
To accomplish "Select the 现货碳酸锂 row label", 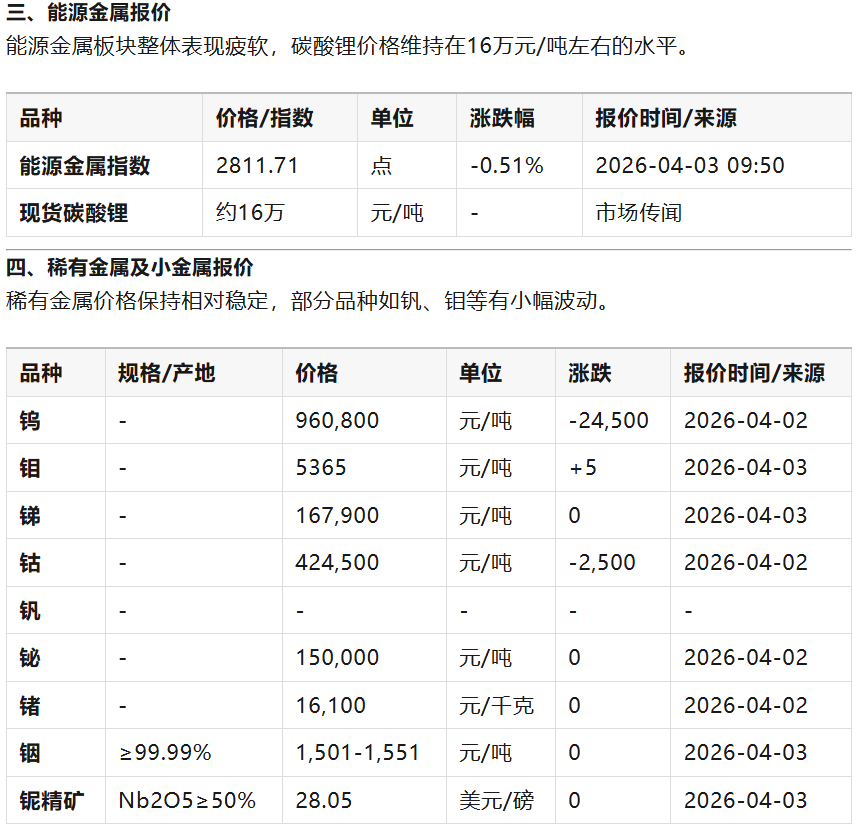I will [74, 213].
